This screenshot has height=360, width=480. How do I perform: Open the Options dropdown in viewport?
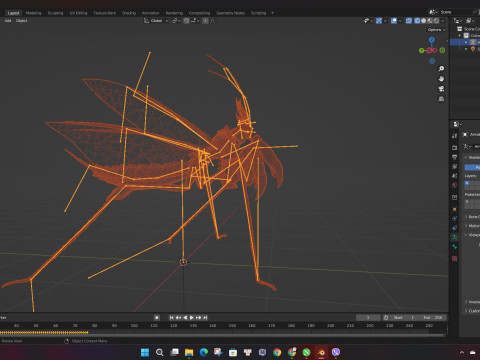pyautogui.click(x=437, y=30)
